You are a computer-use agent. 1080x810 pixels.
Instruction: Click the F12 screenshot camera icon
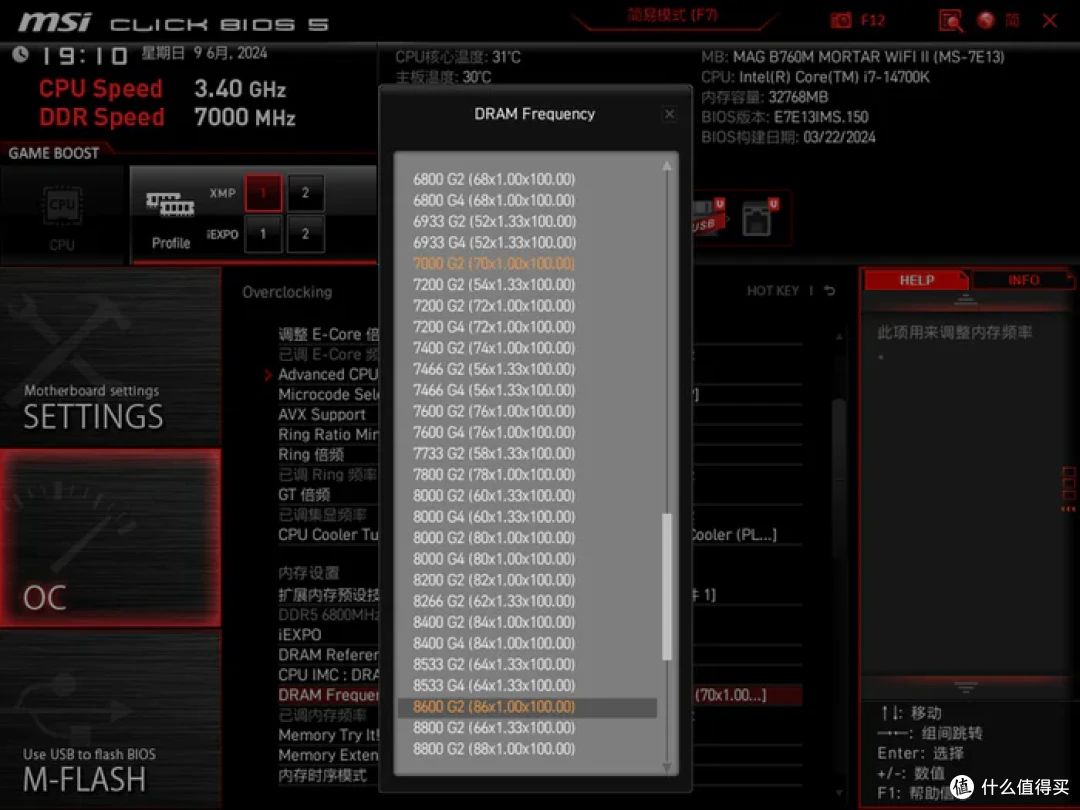pos(841,20)
